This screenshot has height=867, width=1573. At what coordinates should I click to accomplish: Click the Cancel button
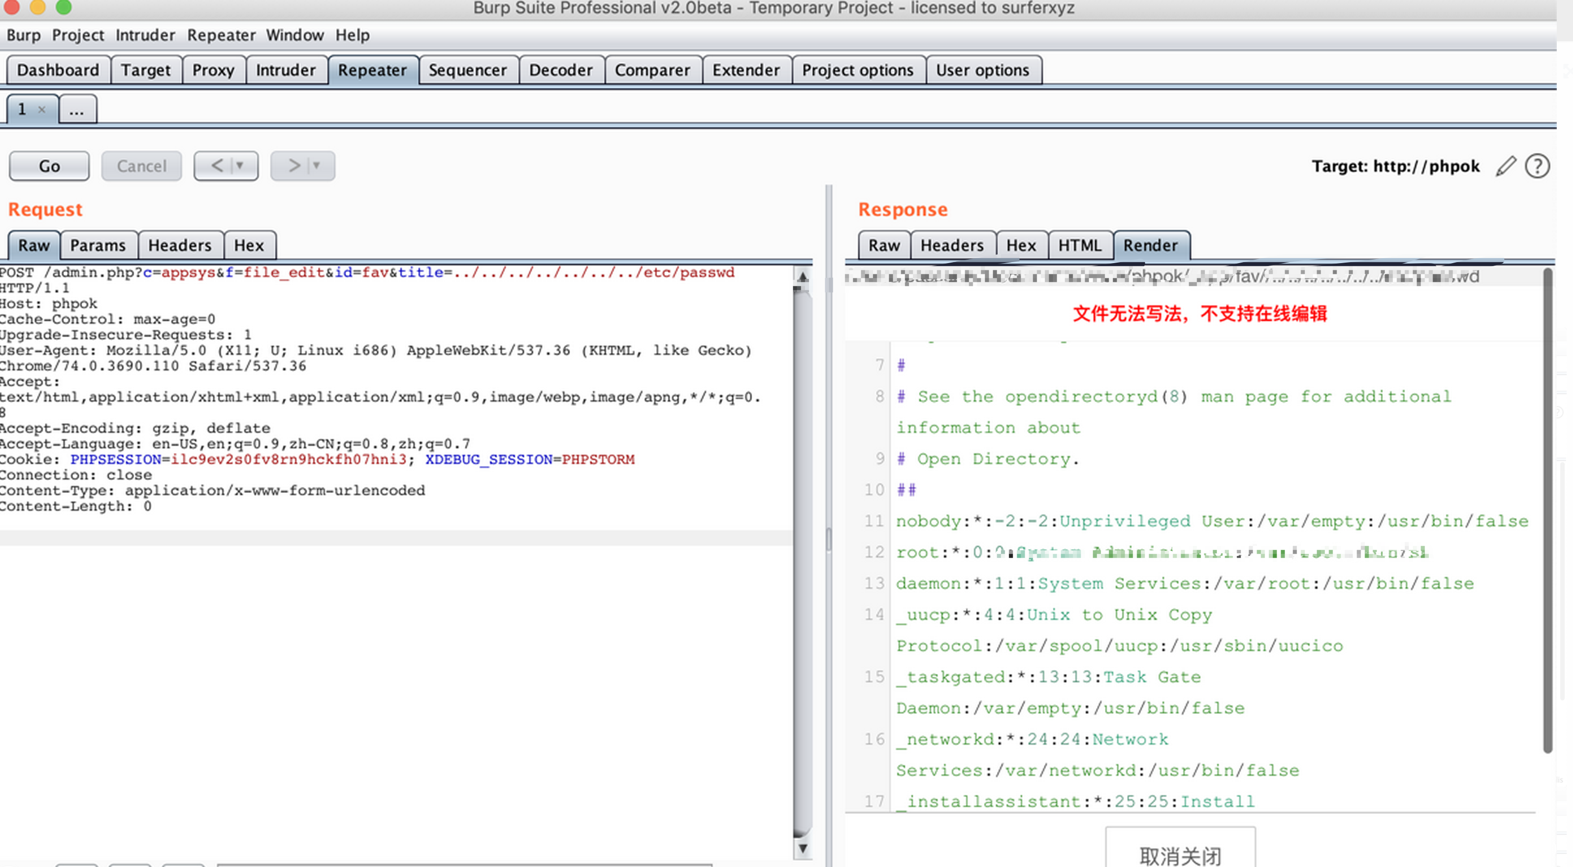tap(141, 166)
